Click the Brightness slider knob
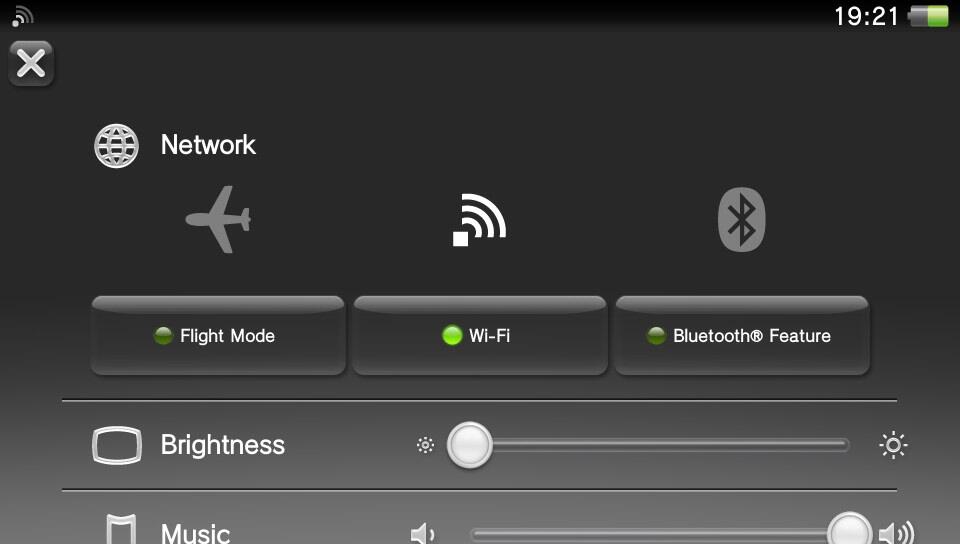 point(470,445)
